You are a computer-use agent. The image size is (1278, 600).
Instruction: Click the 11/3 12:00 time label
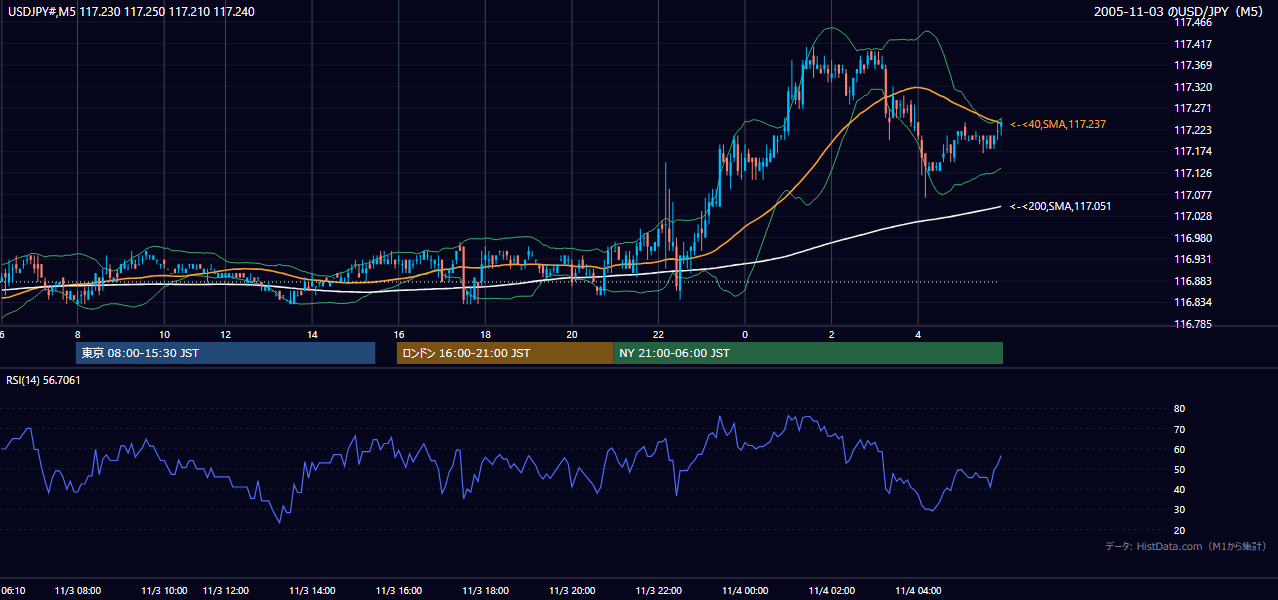click(227, 590)
